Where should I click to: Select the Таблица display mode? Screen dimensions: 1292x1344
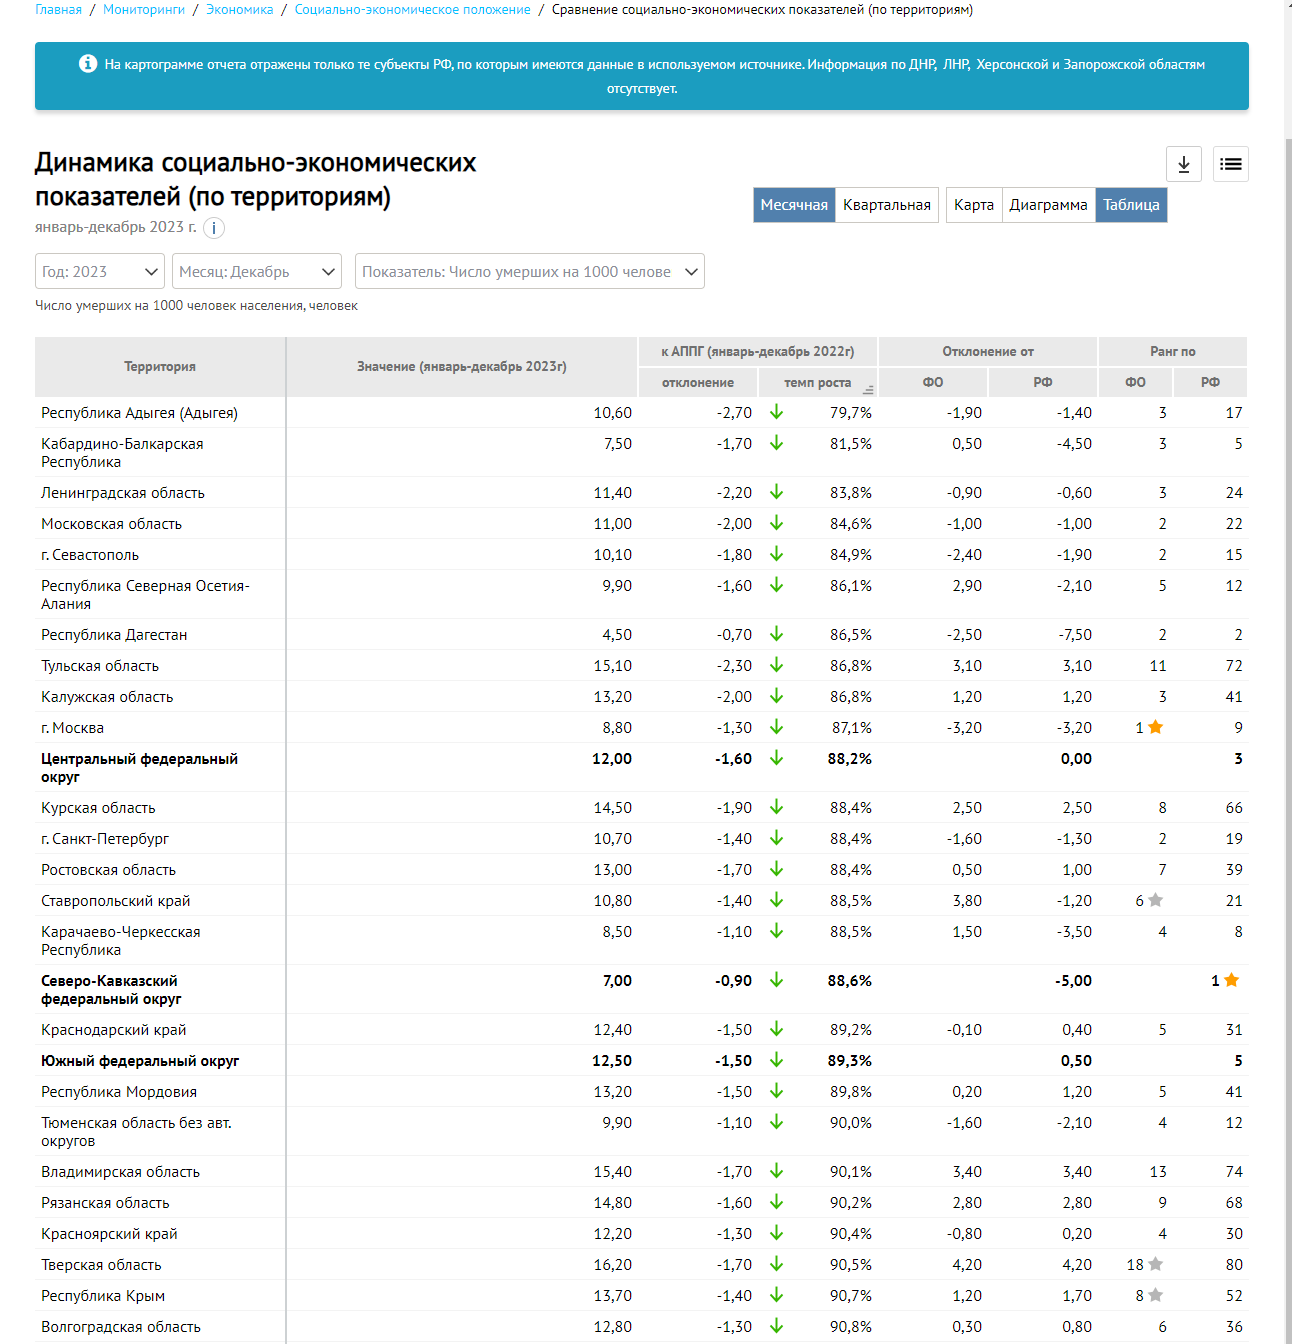(1131, 205)
